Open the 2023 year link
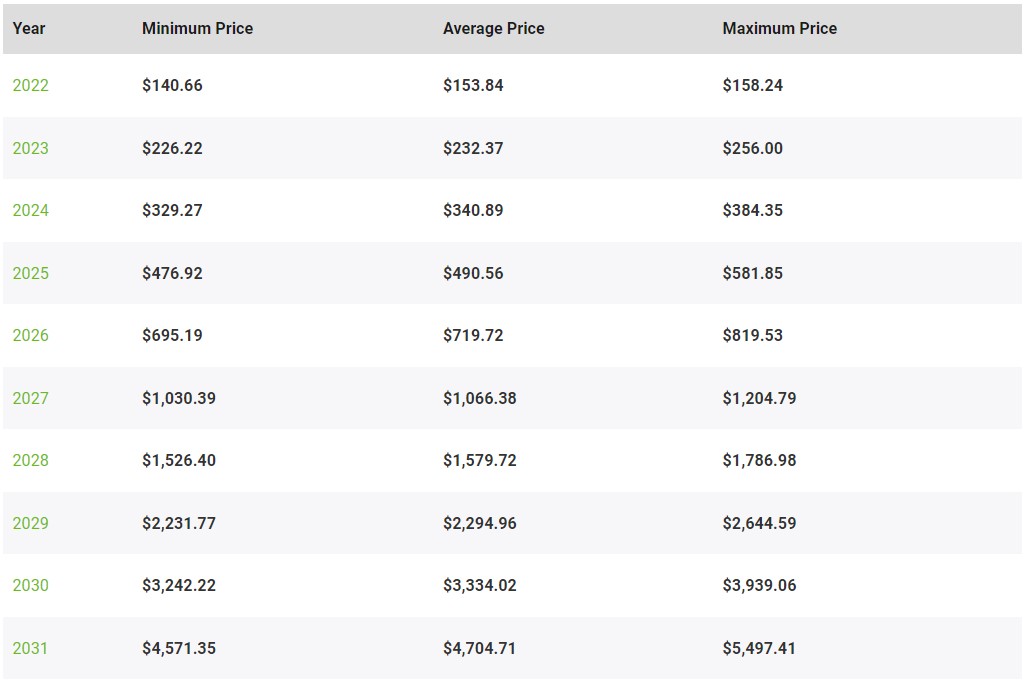 coord(31,148)
